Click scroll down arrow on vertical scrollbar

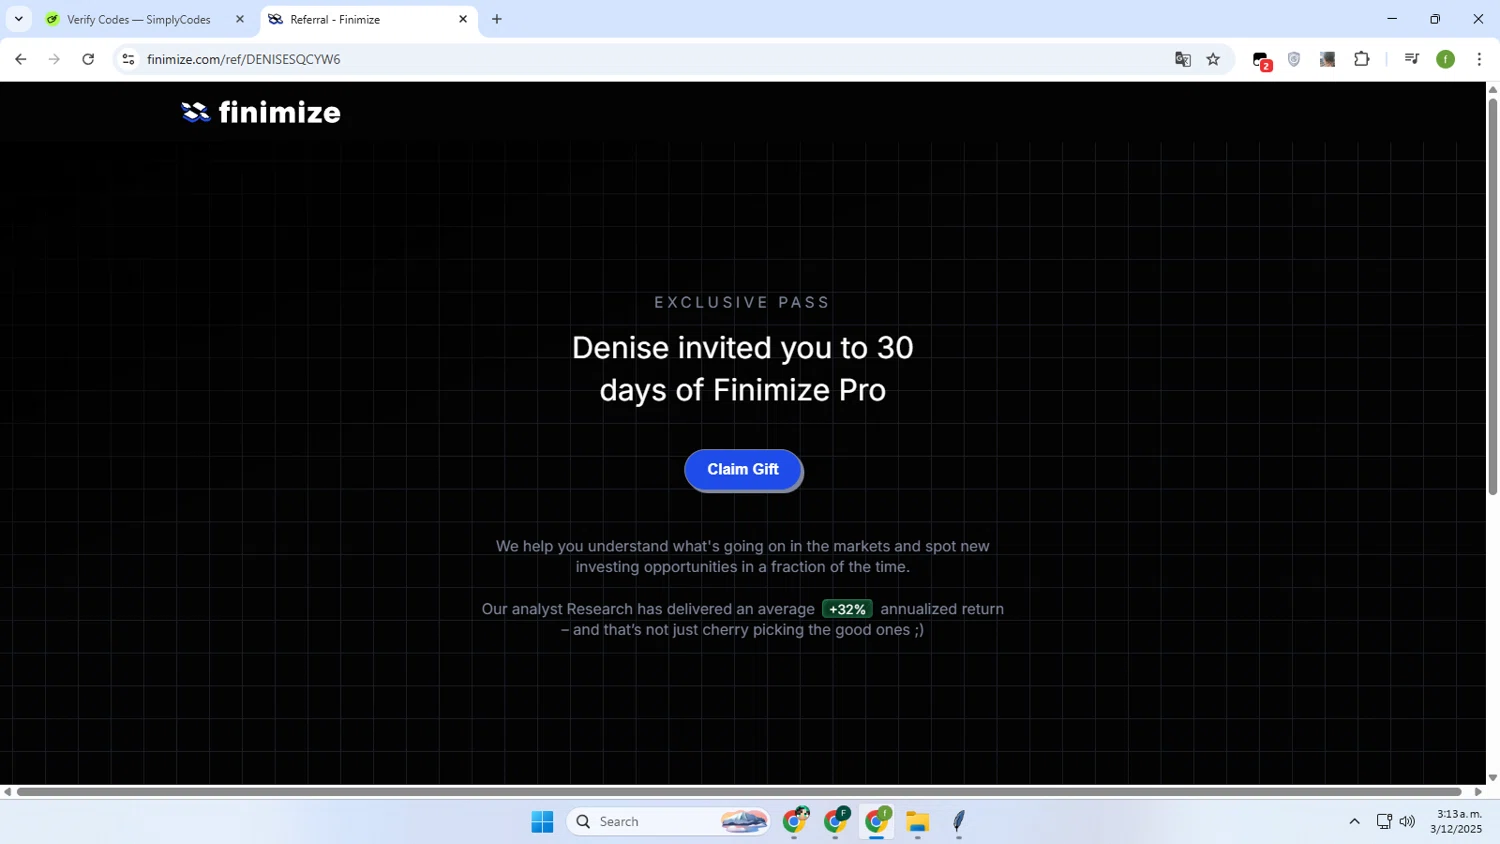(x=1492, y=778)
